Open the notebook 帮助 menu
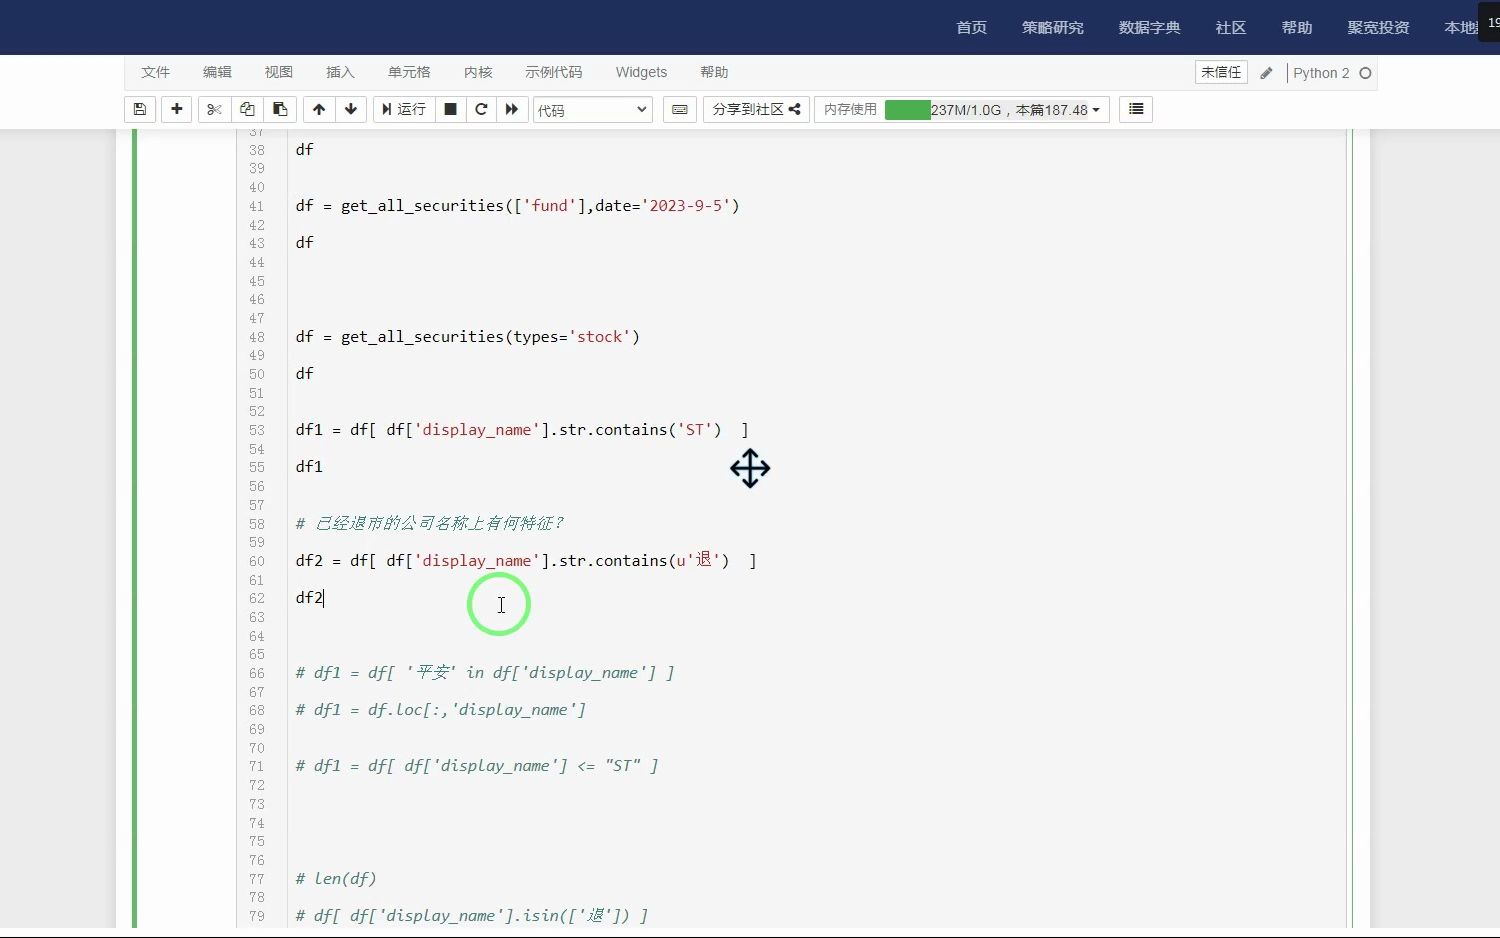Screen dimensions: 1500x938 point(714,72)
